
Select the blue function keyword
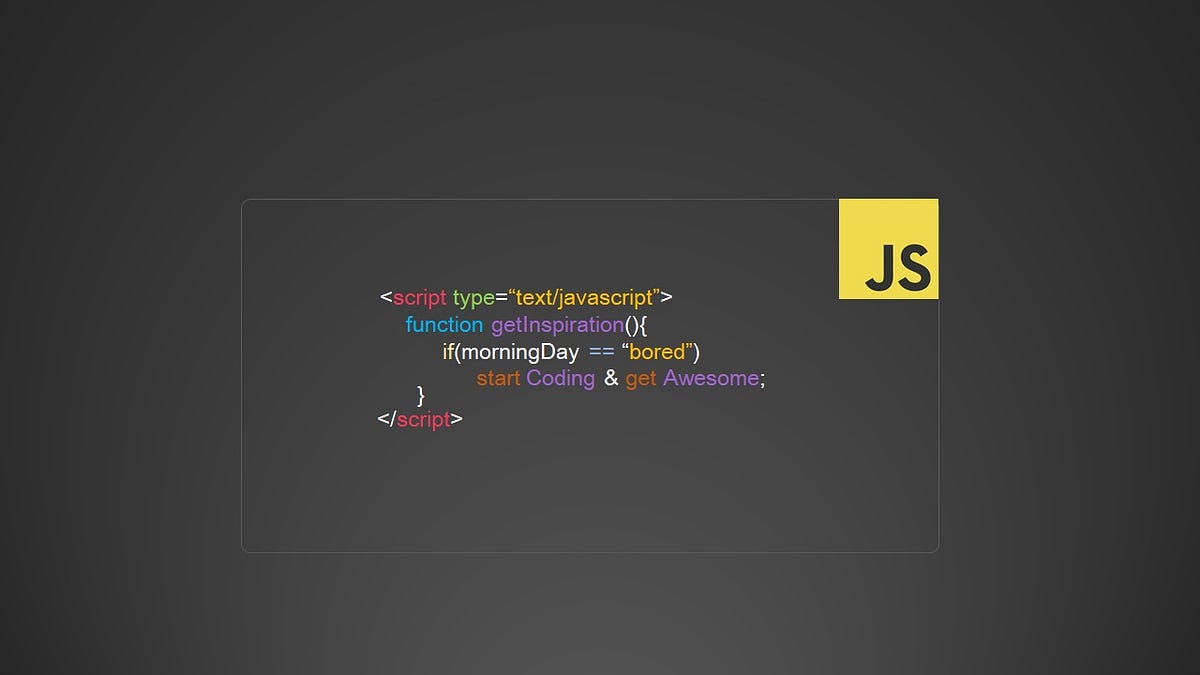click(x=444, y=324)
